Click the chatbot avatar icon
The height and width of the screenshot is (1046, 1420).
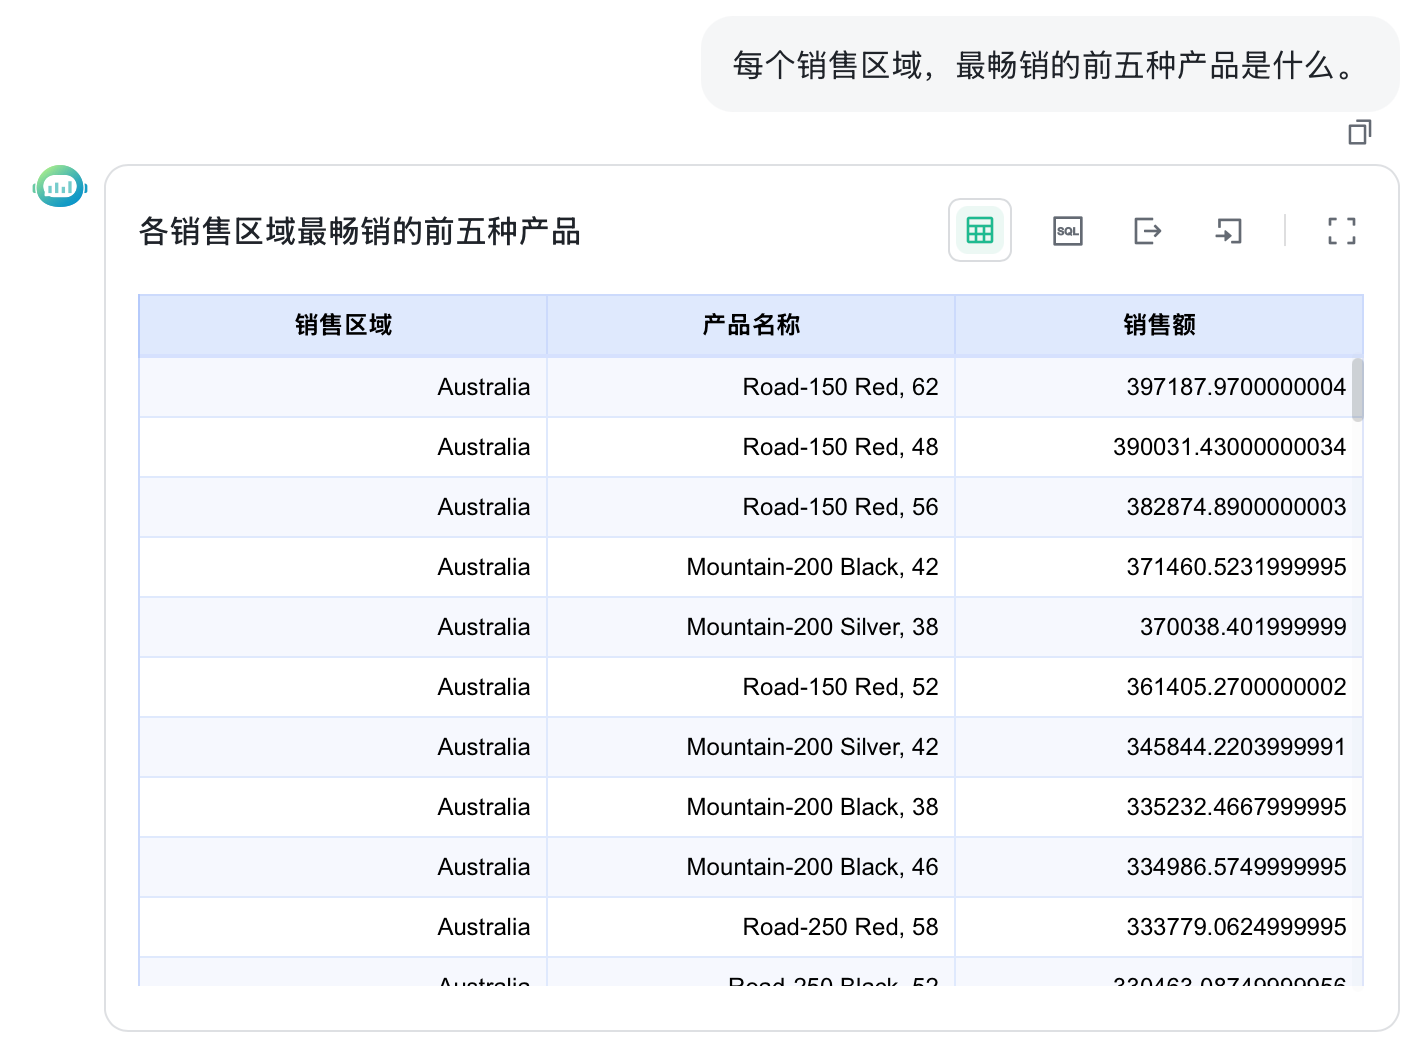[x=60, y=187]
